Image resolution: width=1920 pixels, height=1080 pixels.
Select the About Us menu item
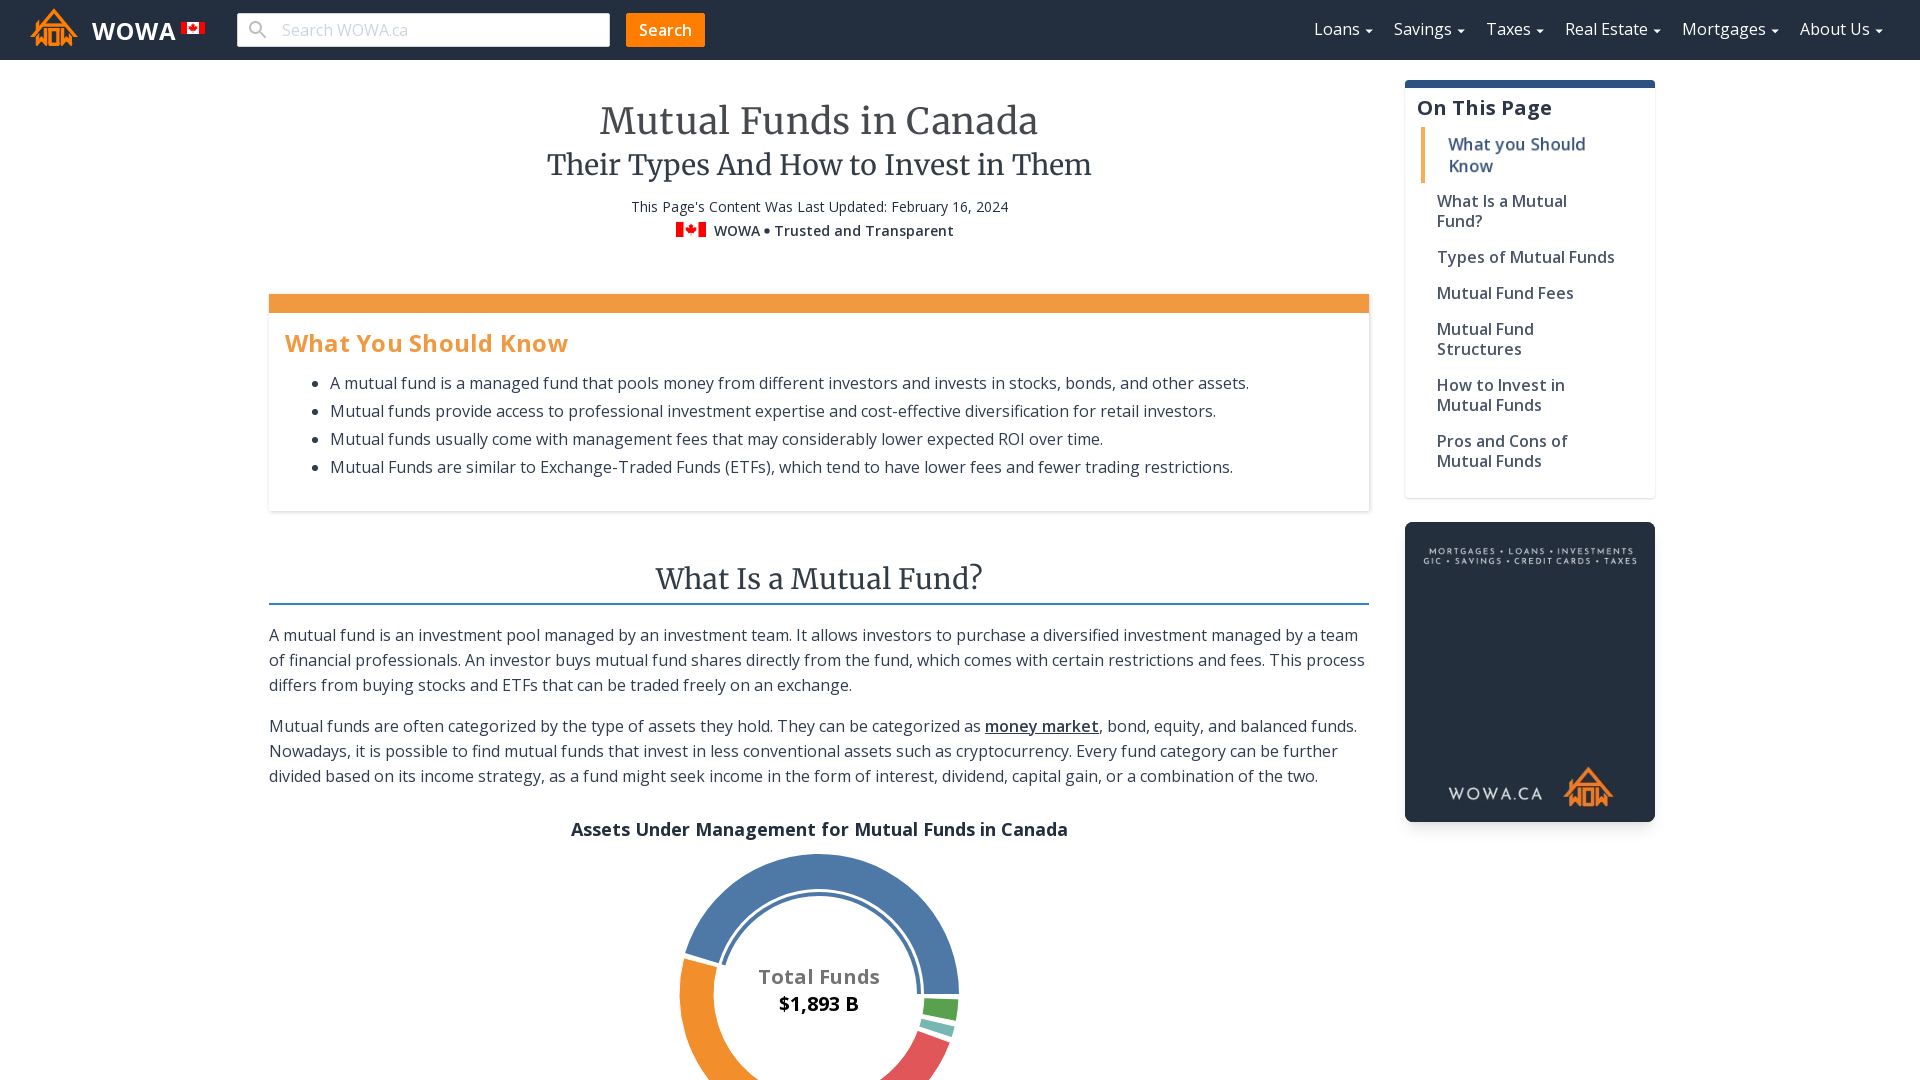point(1842,29)
